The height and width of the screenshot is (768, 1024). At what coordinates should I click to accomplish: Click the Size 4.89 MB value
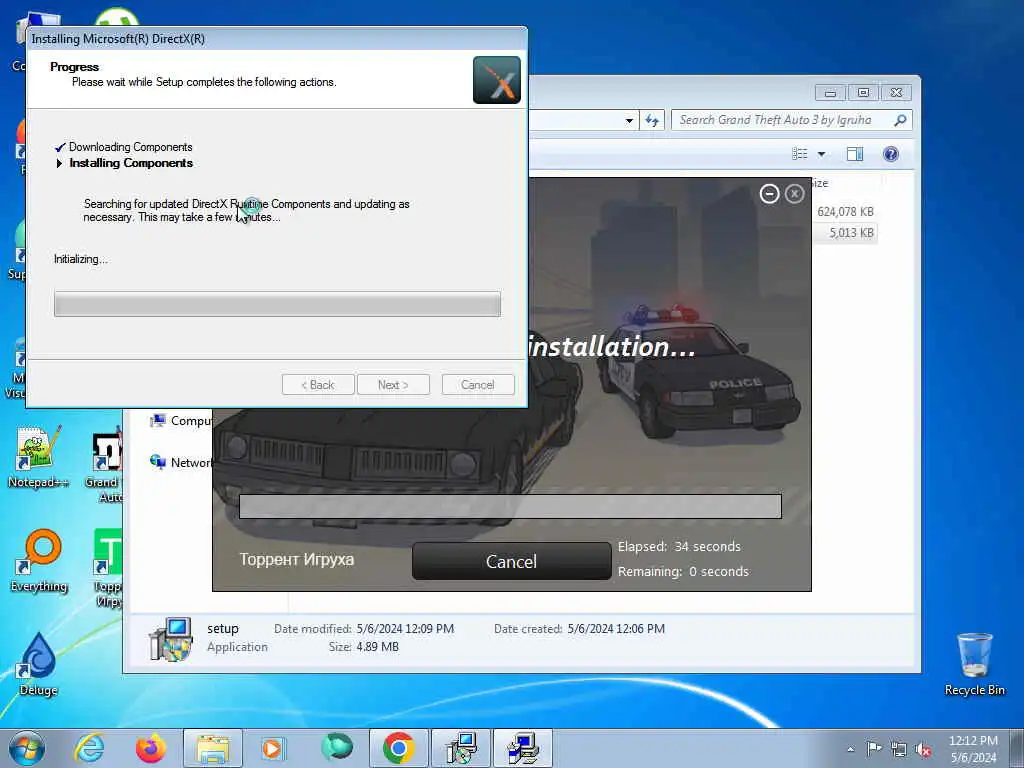coord(377,647)
